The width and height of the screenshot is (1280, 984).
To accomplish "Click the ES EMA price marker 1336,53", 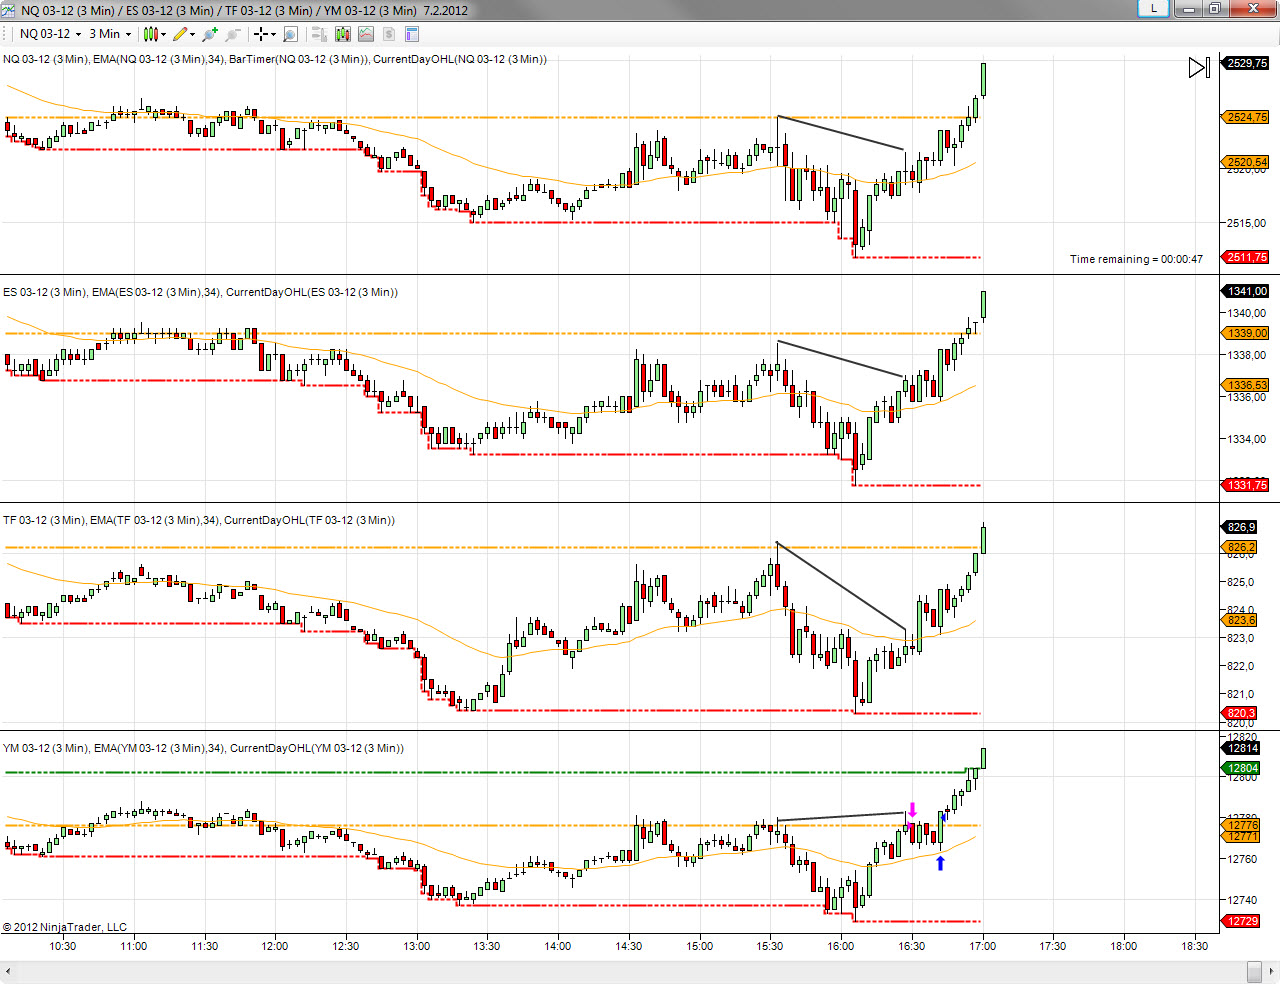I will tap(1245, 385).
